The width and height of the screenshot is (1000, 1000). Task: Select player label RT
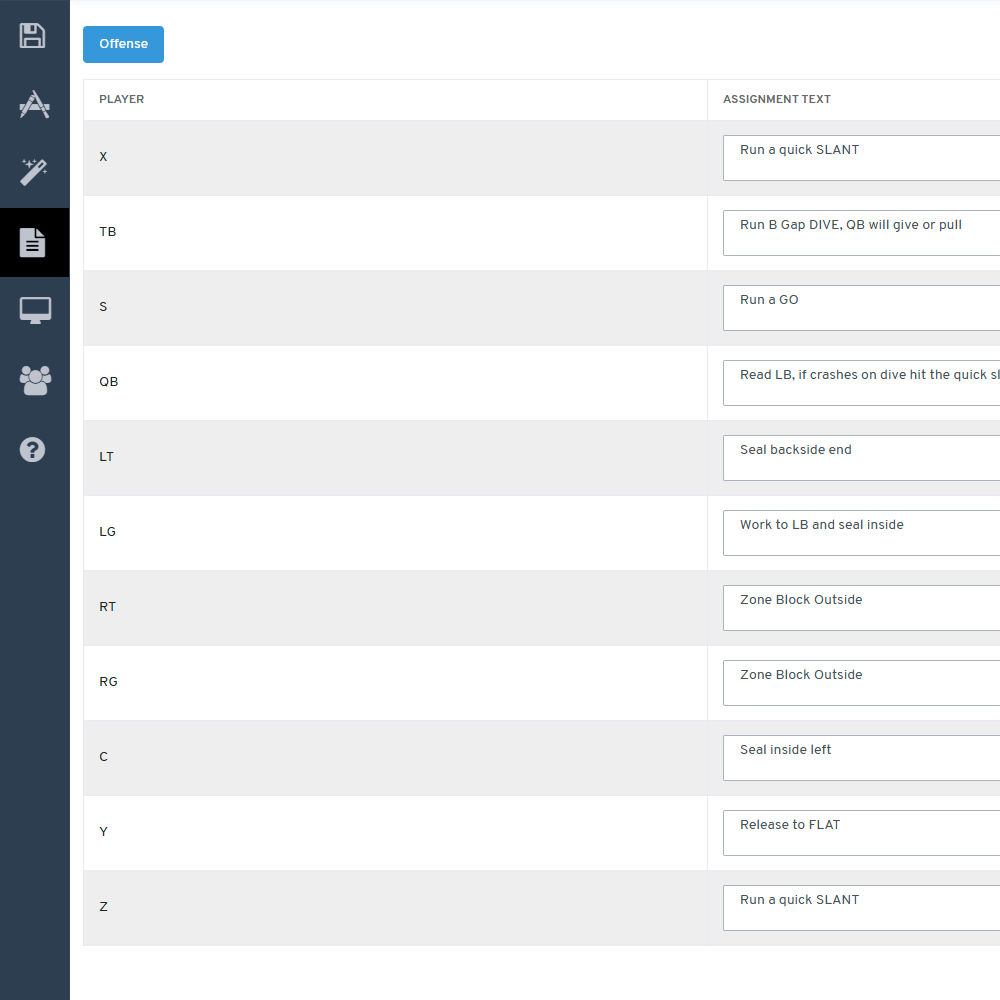point(107,607)
